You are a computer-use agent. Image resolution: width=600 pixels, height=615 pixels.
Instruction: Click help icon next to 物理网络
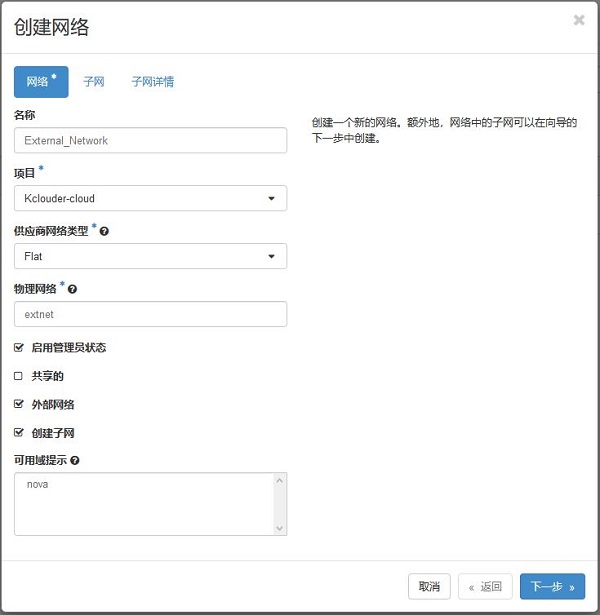(x=72, y=289)
